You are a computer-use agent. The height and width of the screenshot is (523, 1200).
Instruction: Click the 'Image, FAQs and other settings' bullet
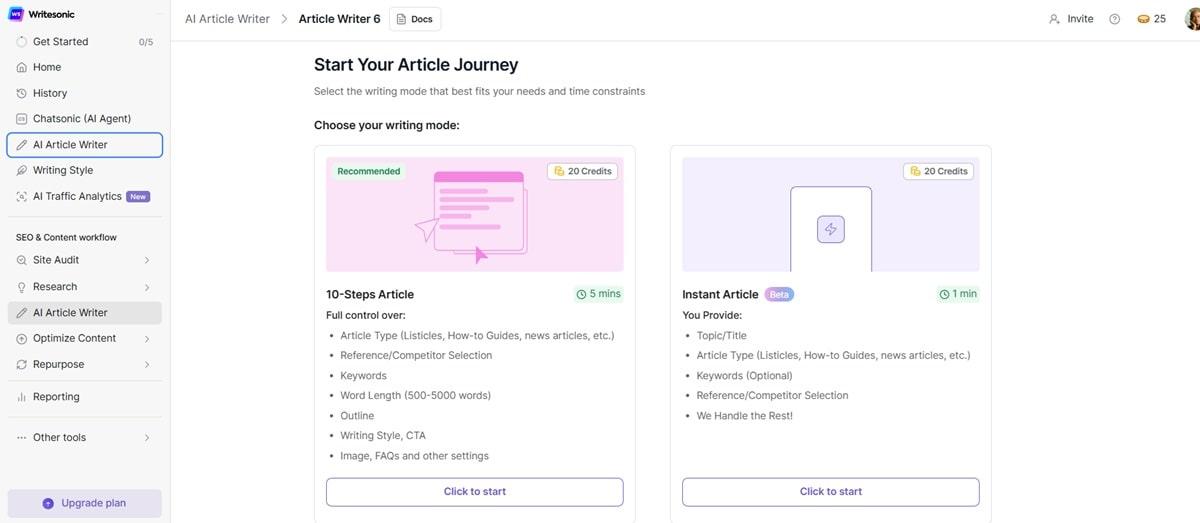tap(414, 456)
